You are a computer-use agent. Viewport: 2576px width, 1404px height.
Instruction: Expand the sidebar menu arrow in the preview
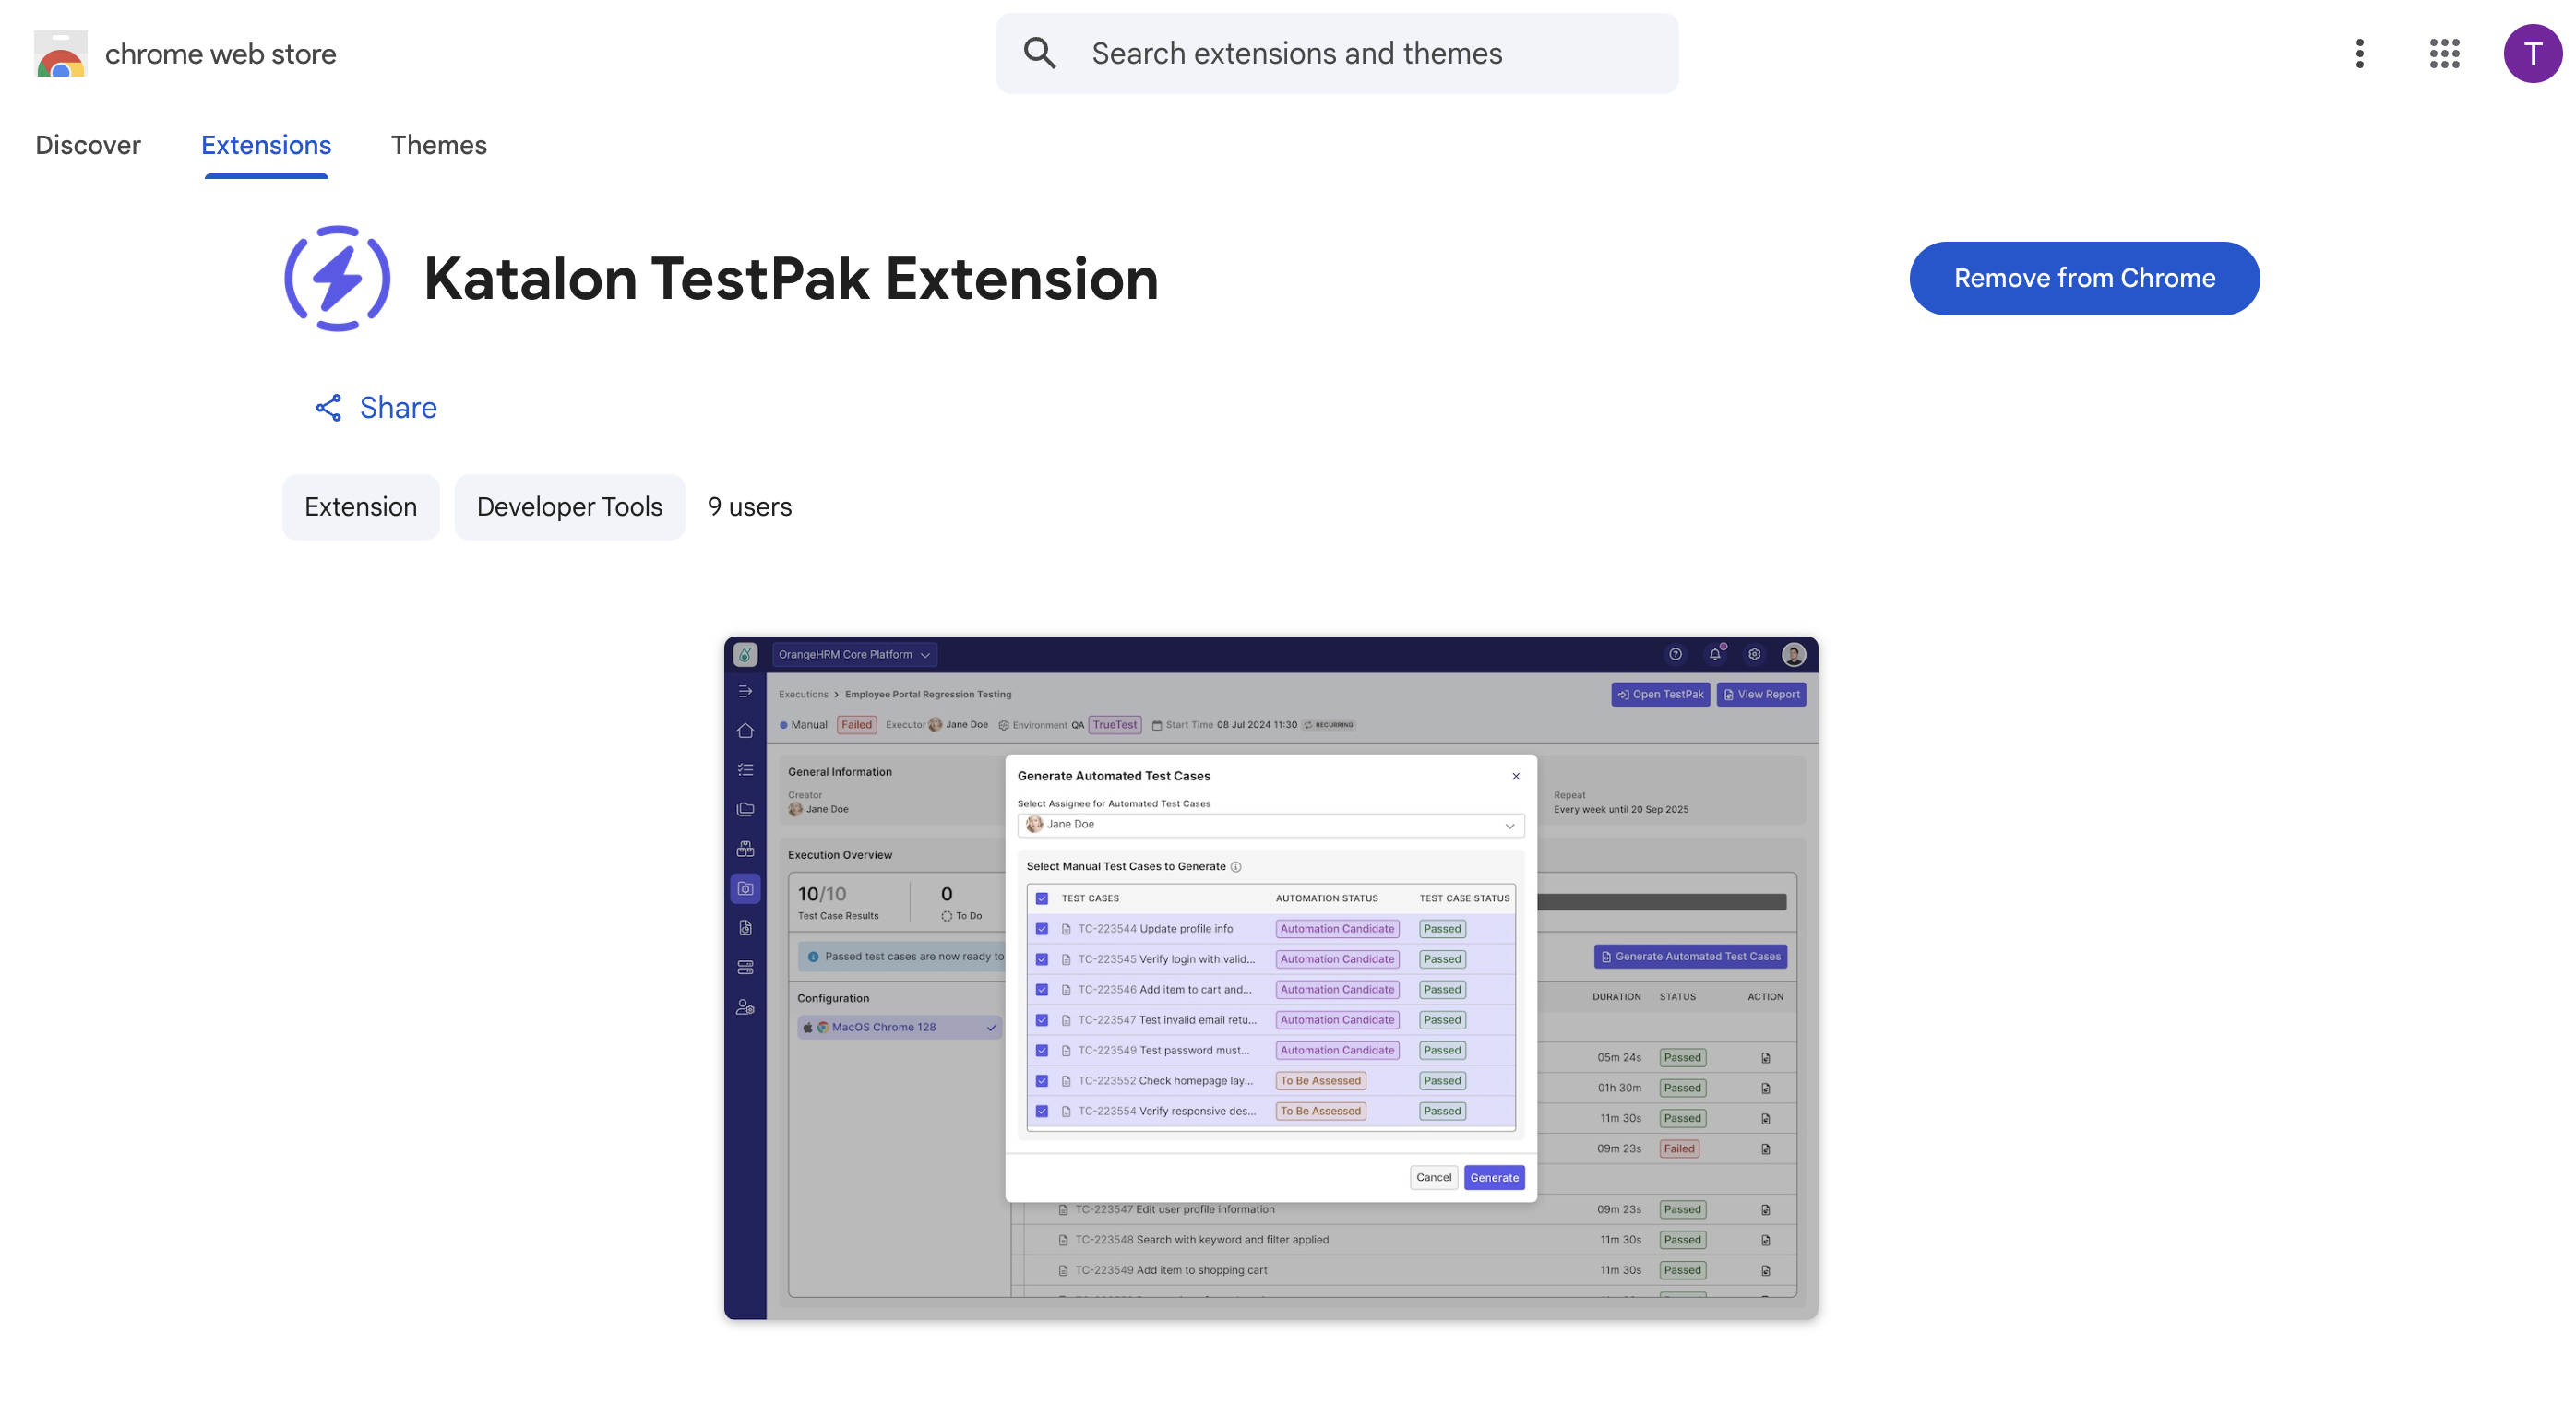click(745, 691)
